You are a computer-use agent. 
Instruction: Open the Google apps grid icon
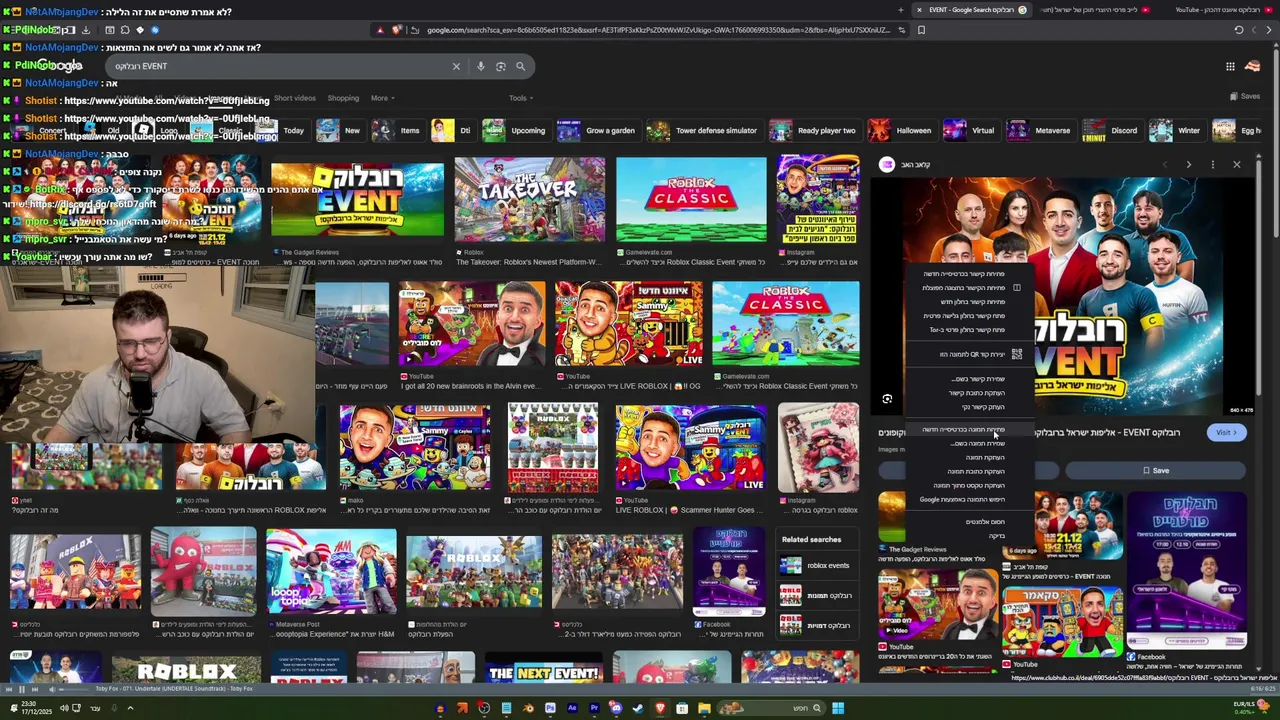click(1230, 66)
